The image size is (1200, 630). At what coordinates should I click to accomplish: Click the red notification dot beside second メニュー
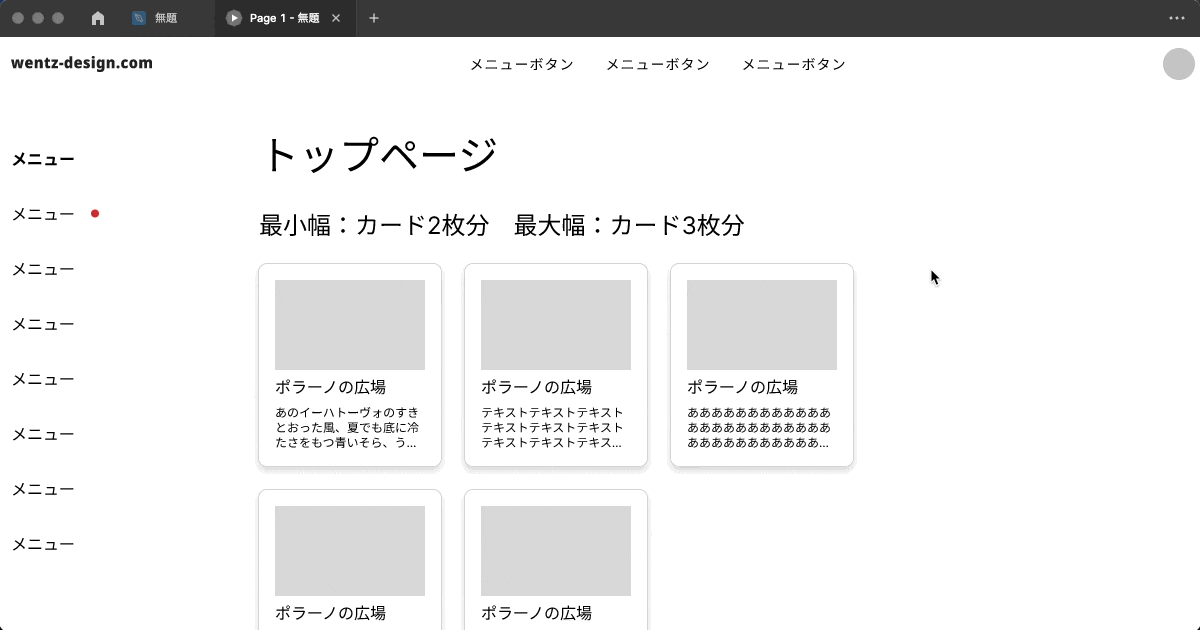[96, 212]
